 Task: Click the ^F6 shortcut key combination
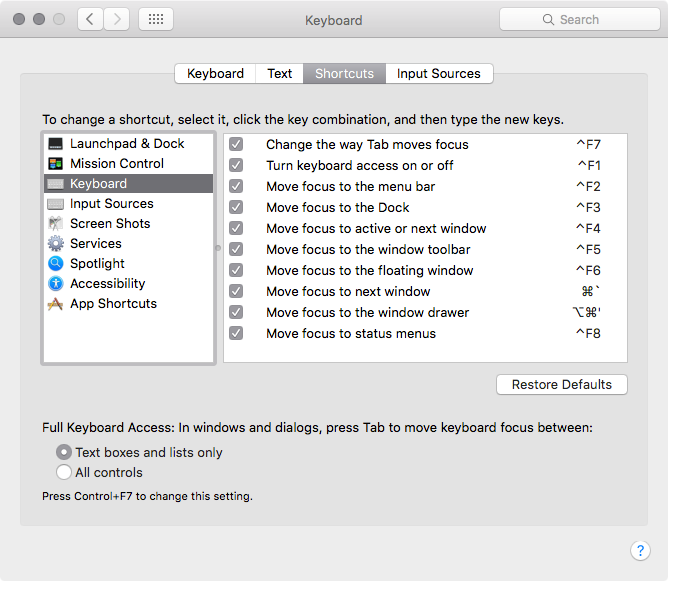588,270
